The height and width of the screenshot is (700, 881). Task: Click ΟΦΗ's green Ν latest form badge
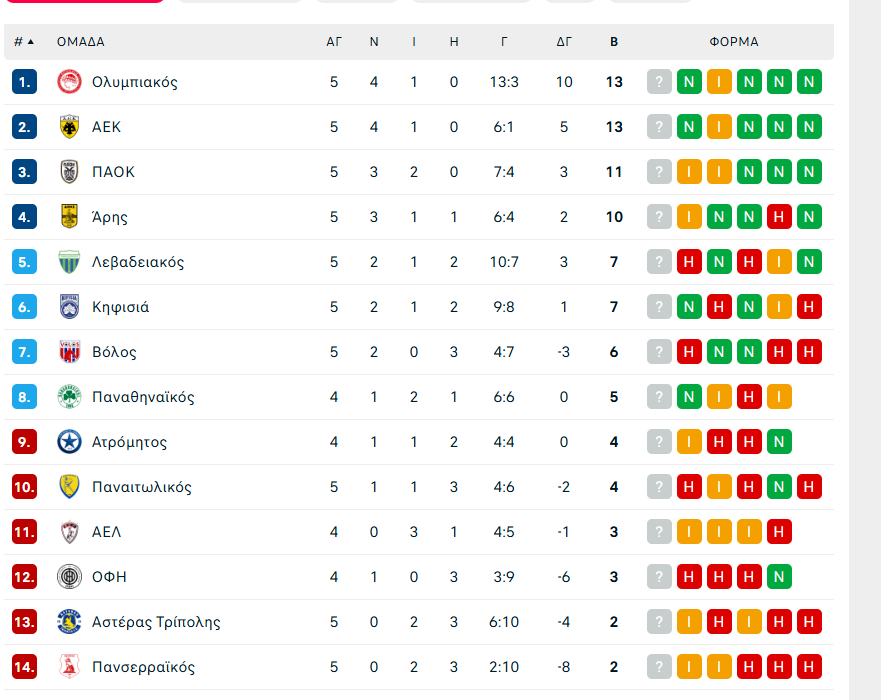[779, 577]
